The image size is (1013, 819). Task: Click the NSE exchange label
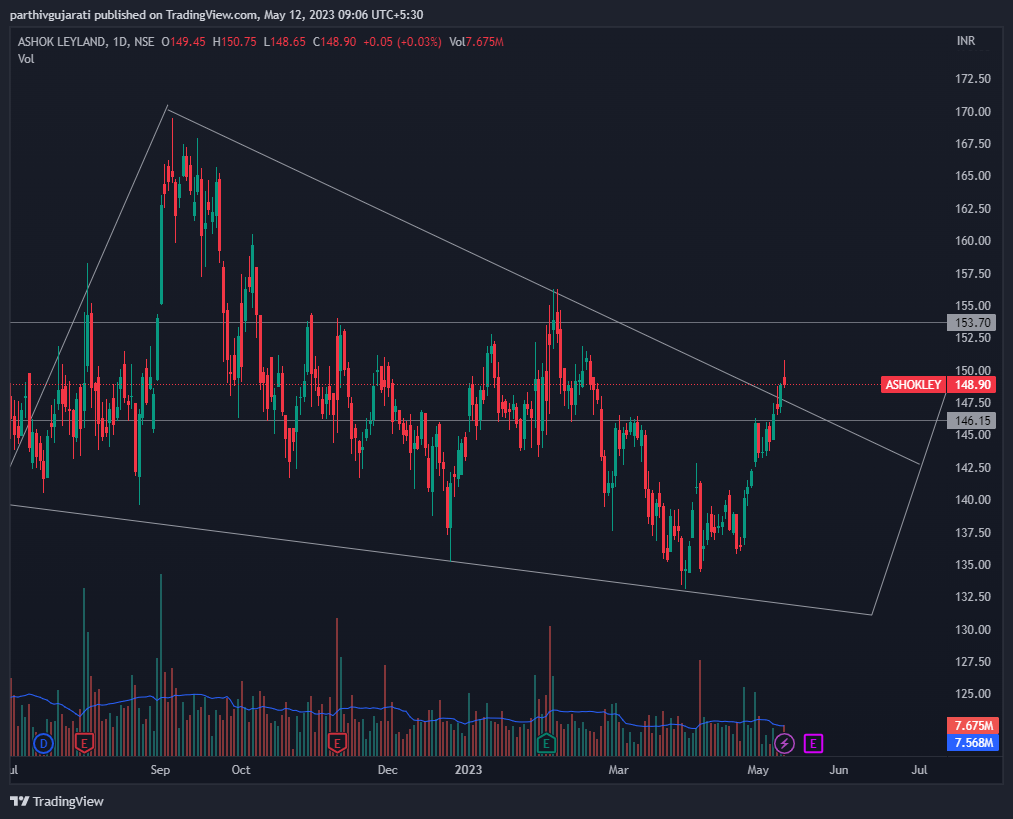click(x=144, y=42)
